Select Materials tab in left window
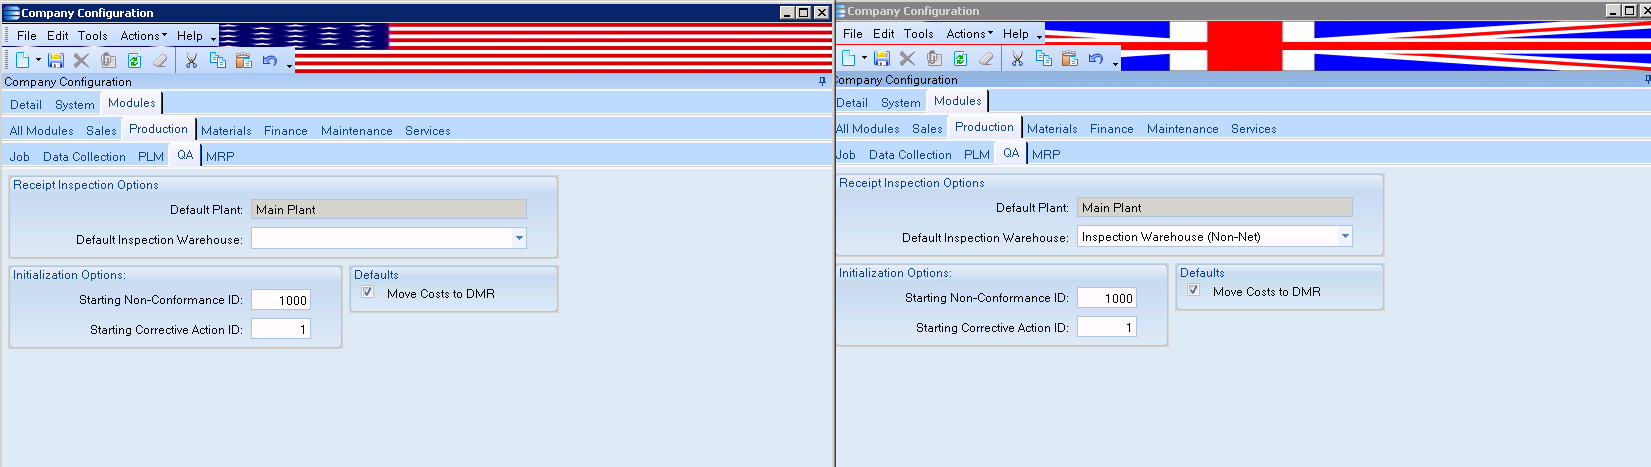This screenshot has height=467, width=1651. 226,130
